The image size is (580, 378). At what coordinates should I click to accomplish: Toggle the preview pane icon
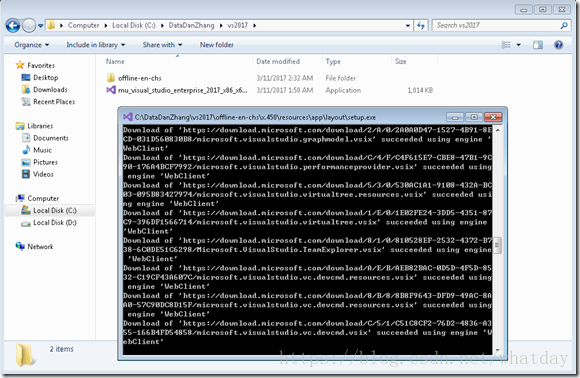click(538, 45)
